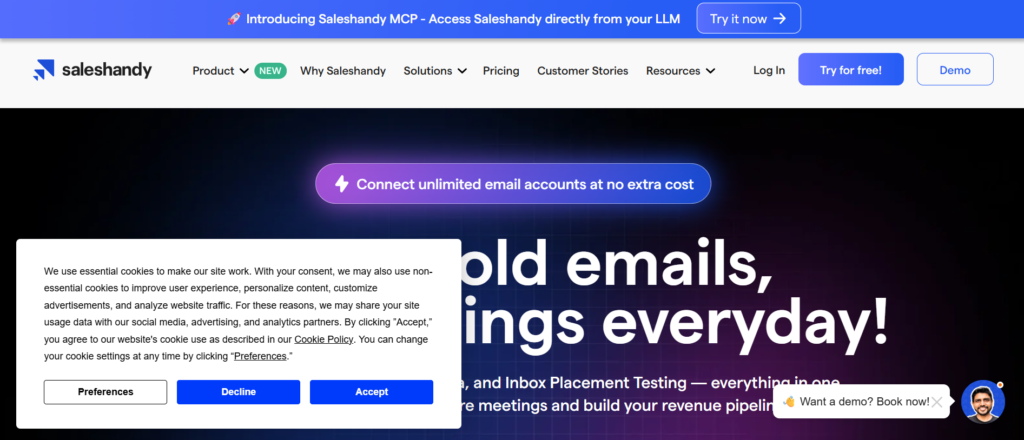Image resolution: width=1024 pixels, height=440 pixels.
Task: Click the arrow on the Try it now button
Action: tap(780, 19)
